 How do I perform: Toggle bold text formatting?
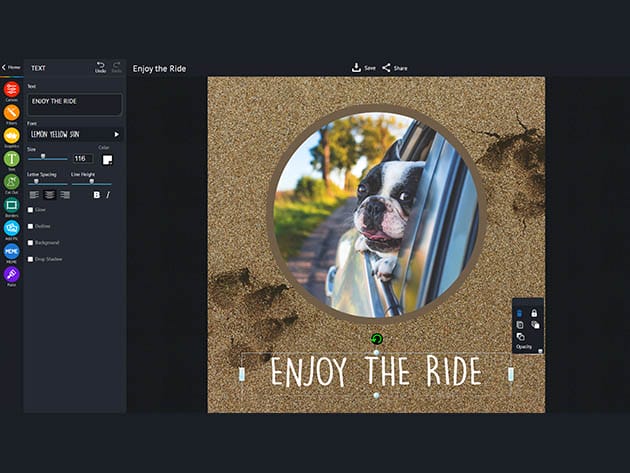click(97, 195)
